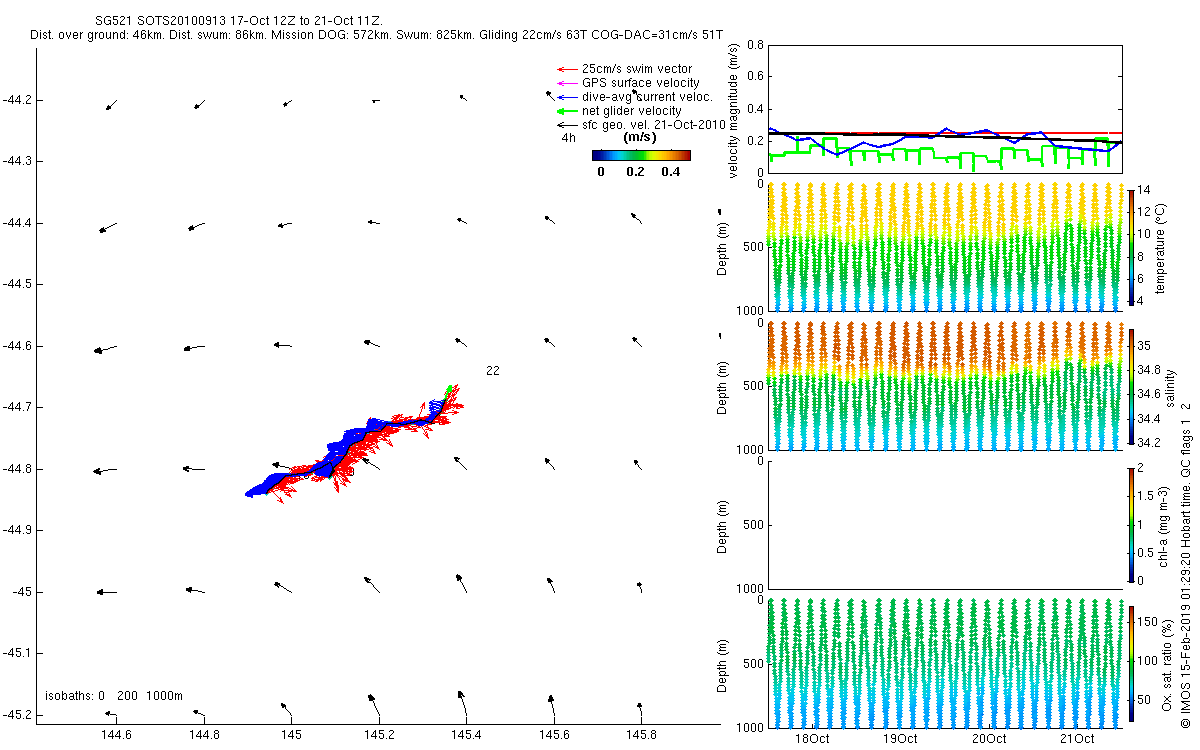Click the velocity (m/s) colorbar
Viewport: 1200px width, 750px height.
click(641, 155)
